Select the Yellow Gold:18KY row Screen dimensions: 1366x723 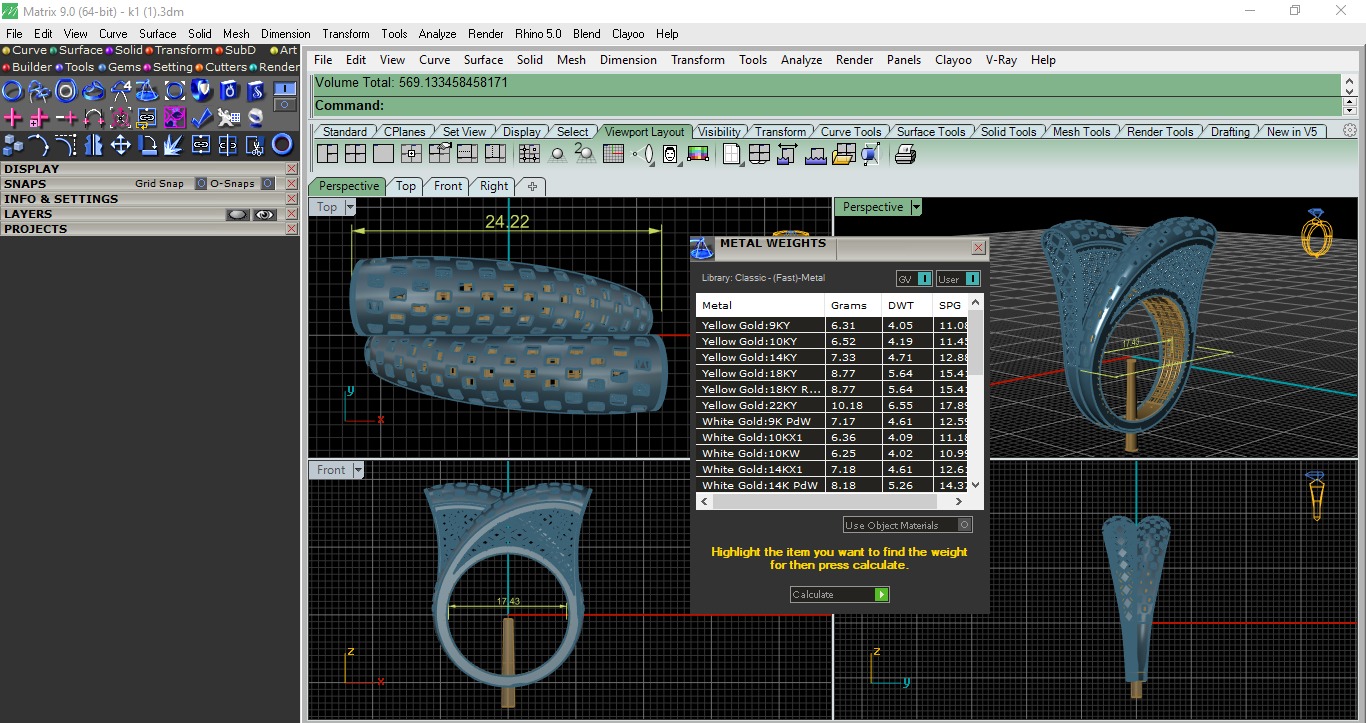click(x=832, y=373)
